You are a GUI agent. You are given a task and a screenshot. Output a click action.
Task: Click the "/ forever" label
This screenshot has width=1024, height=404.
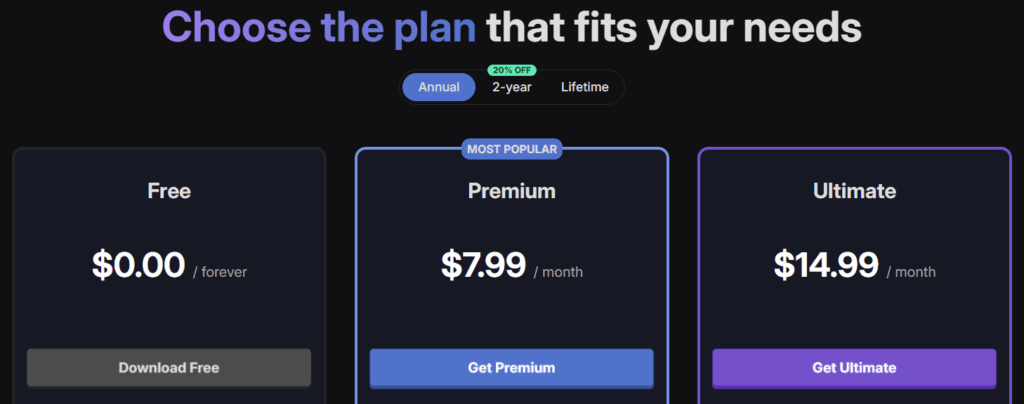[x=220, y=271]
